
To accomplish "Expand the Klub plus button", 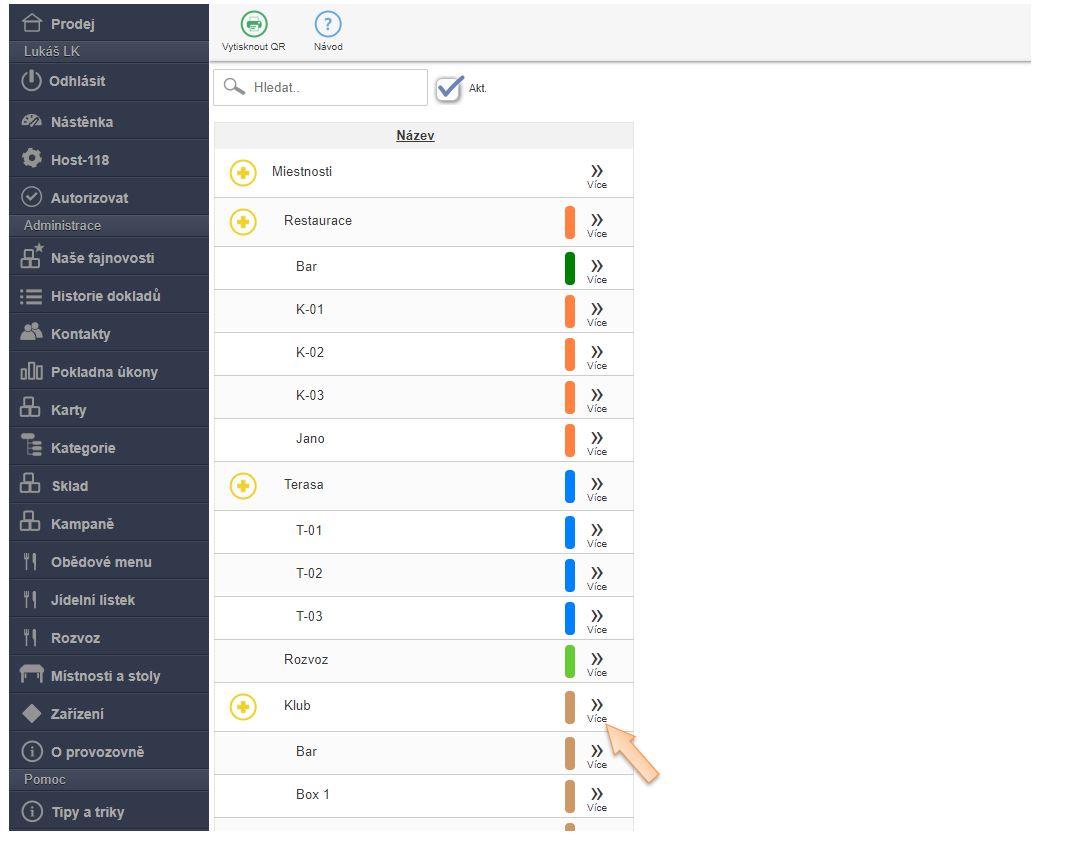I will [x=243, y=707].
